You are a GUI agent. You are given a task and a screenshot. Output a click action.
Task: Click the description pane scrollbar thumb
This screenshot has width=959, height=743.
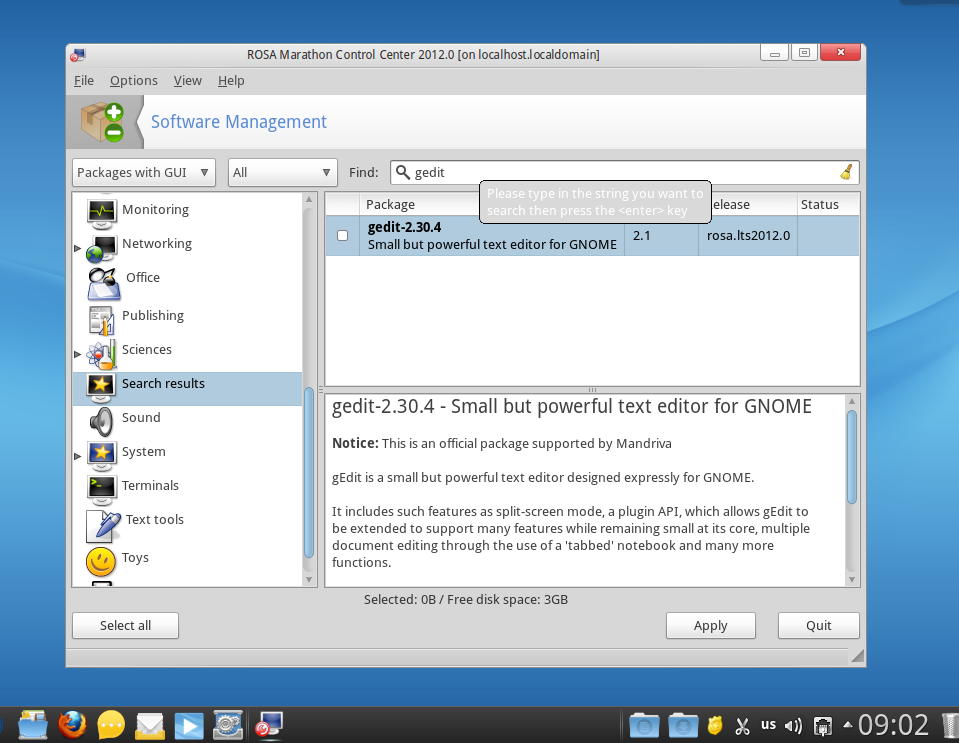851,457
